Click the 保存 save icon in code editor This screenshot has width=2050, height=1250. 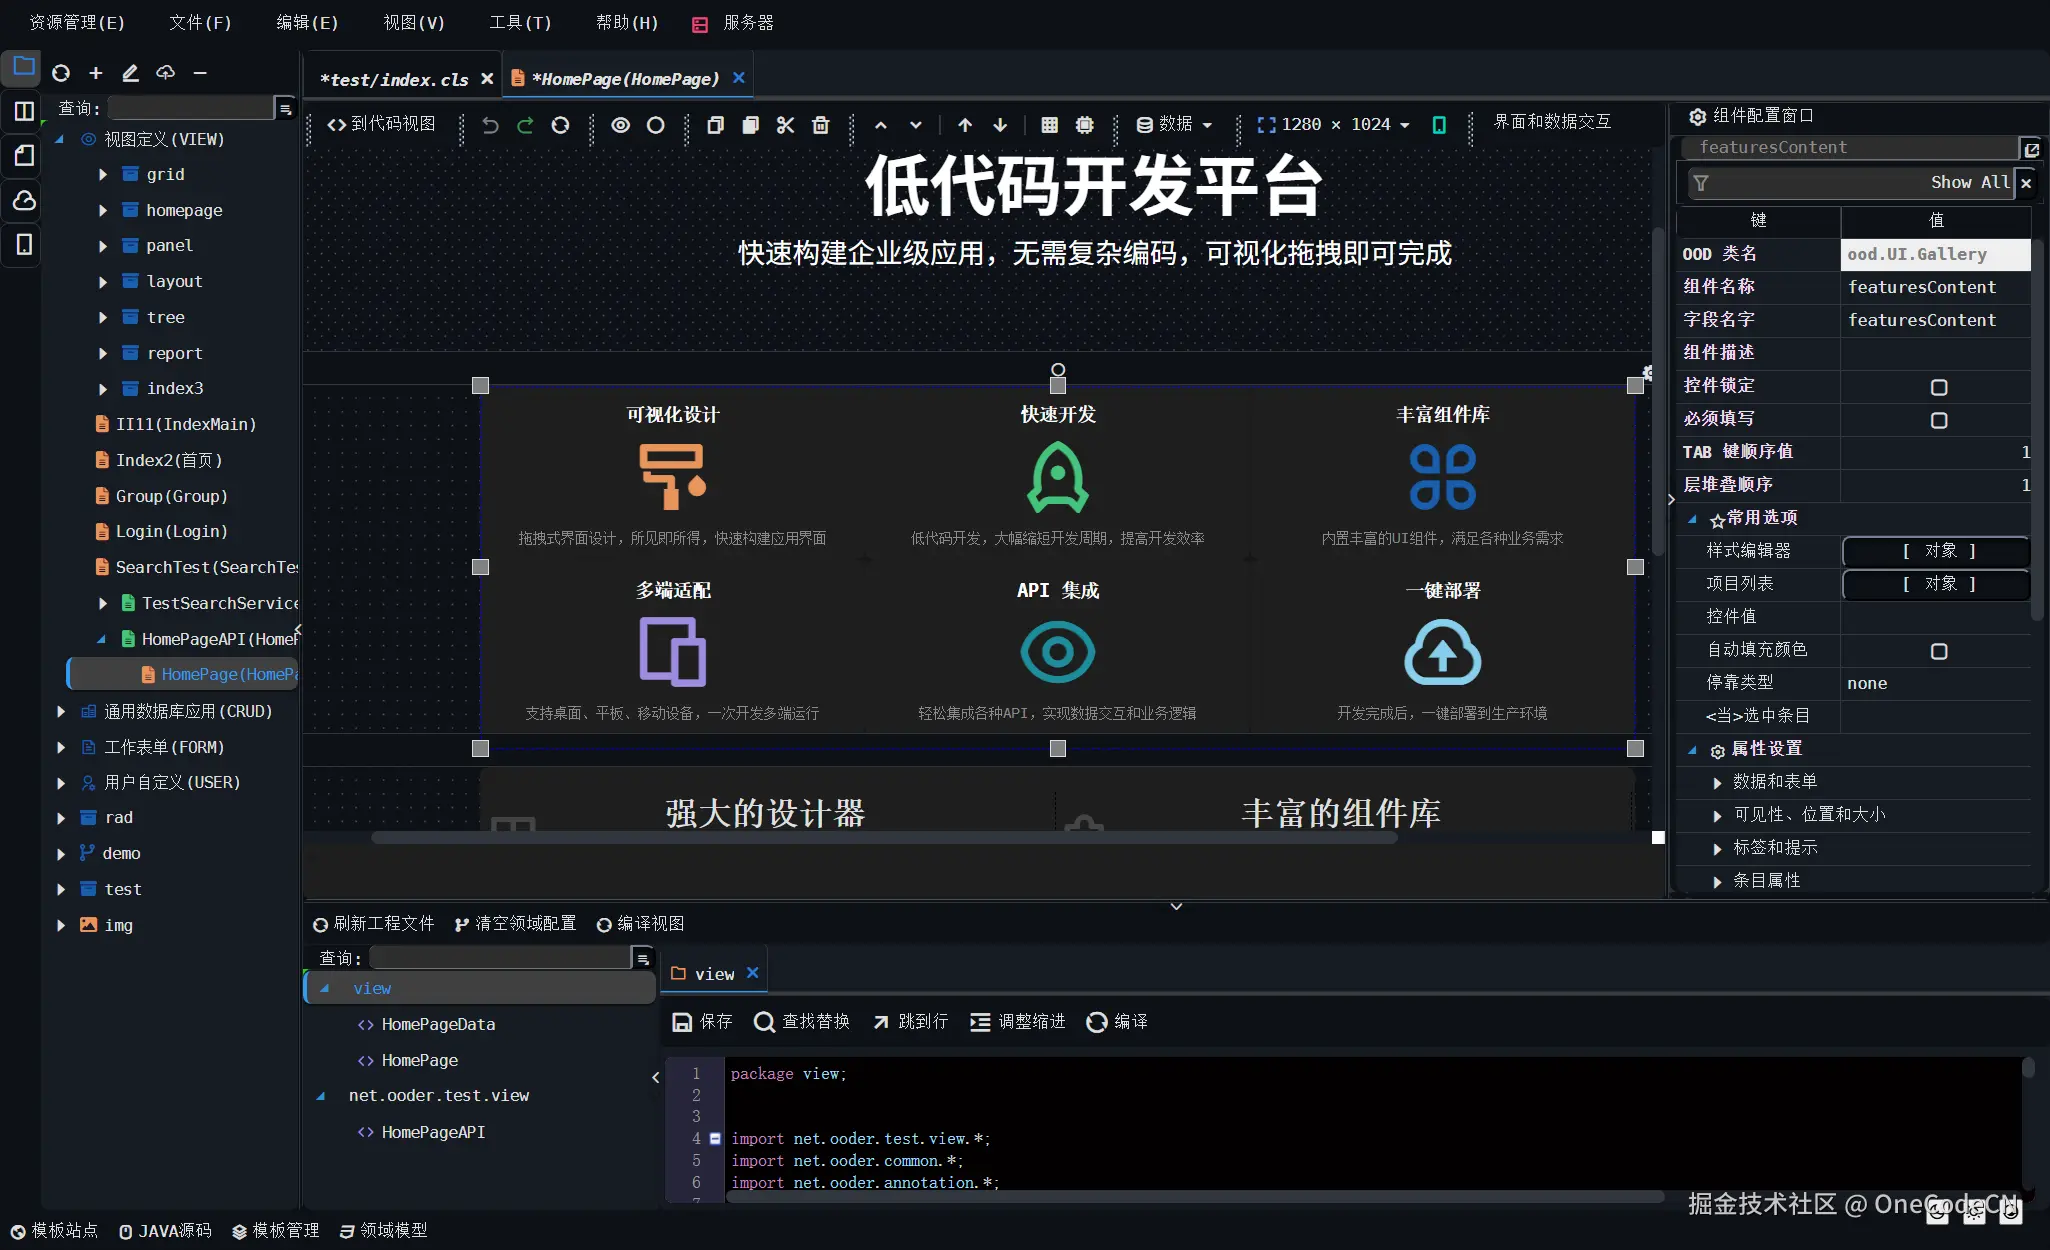(682, 1022)
